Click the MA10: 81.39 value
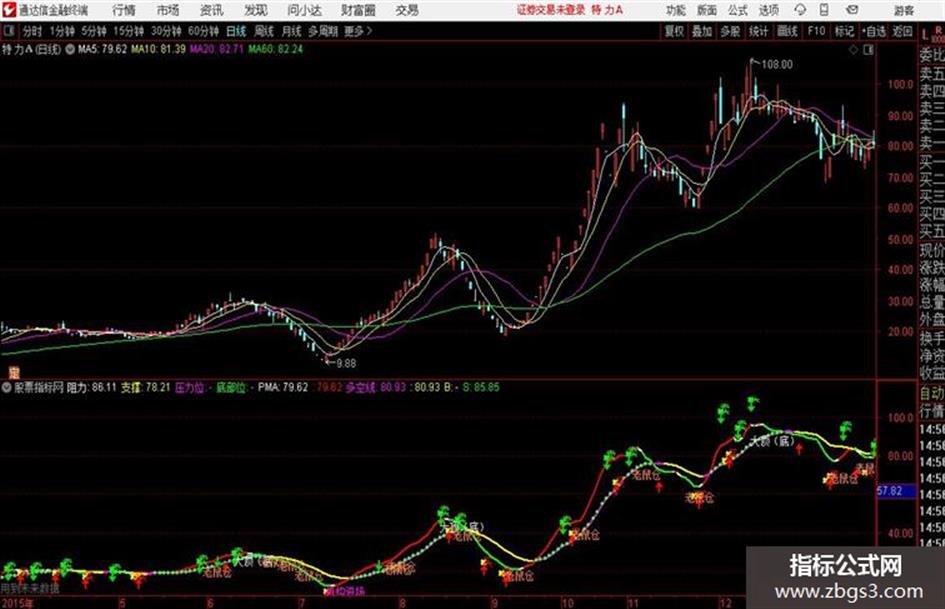The image size is (945, 609). tap(159, 49)
